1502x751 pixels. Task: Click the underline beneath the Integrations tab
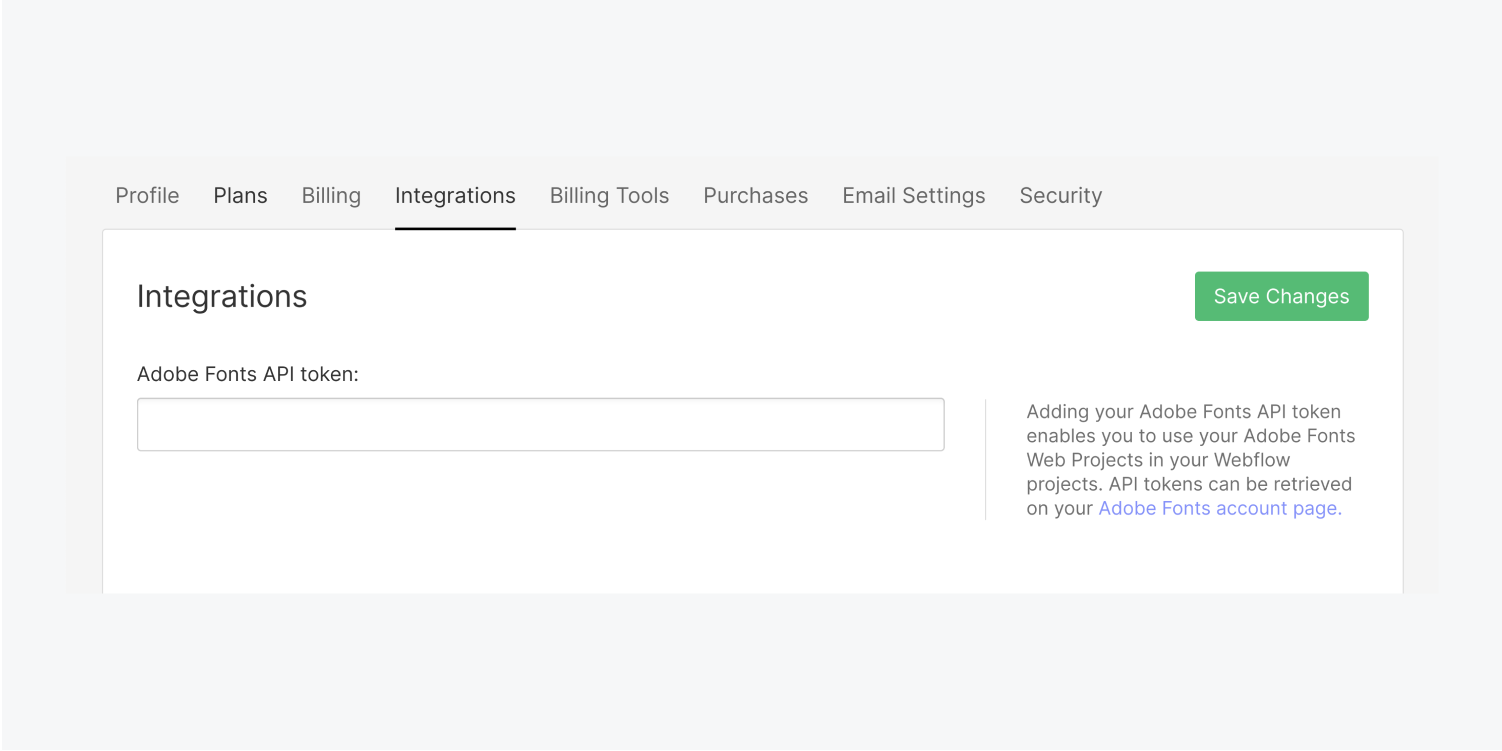pyautogui.click(x=455, y=228)
